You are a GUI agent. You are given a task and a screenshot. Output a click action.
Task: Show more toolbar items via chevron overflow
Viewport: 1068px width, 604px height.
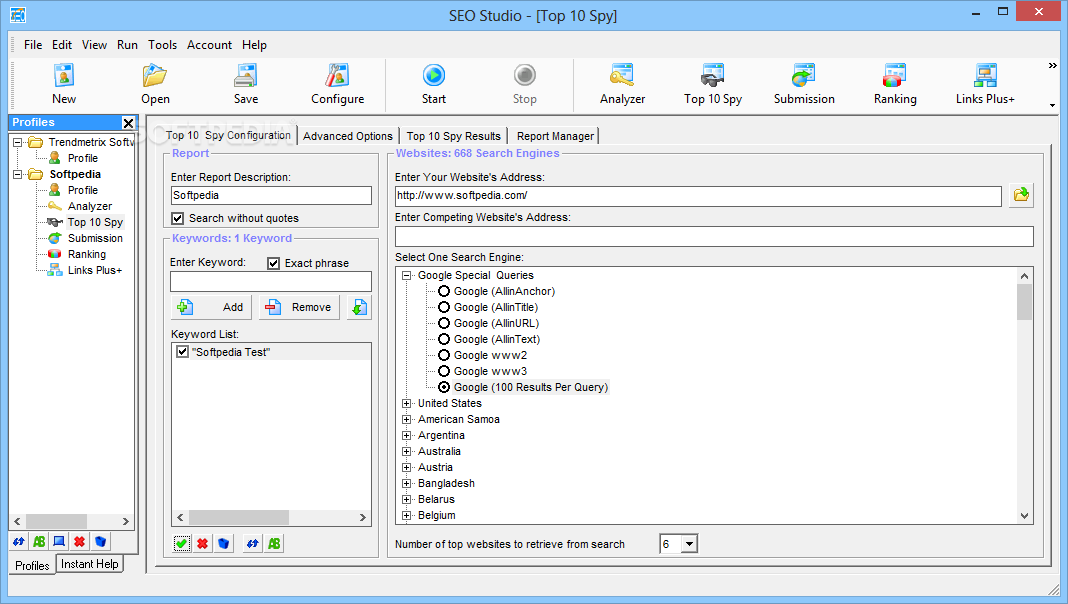point(1052,65)
